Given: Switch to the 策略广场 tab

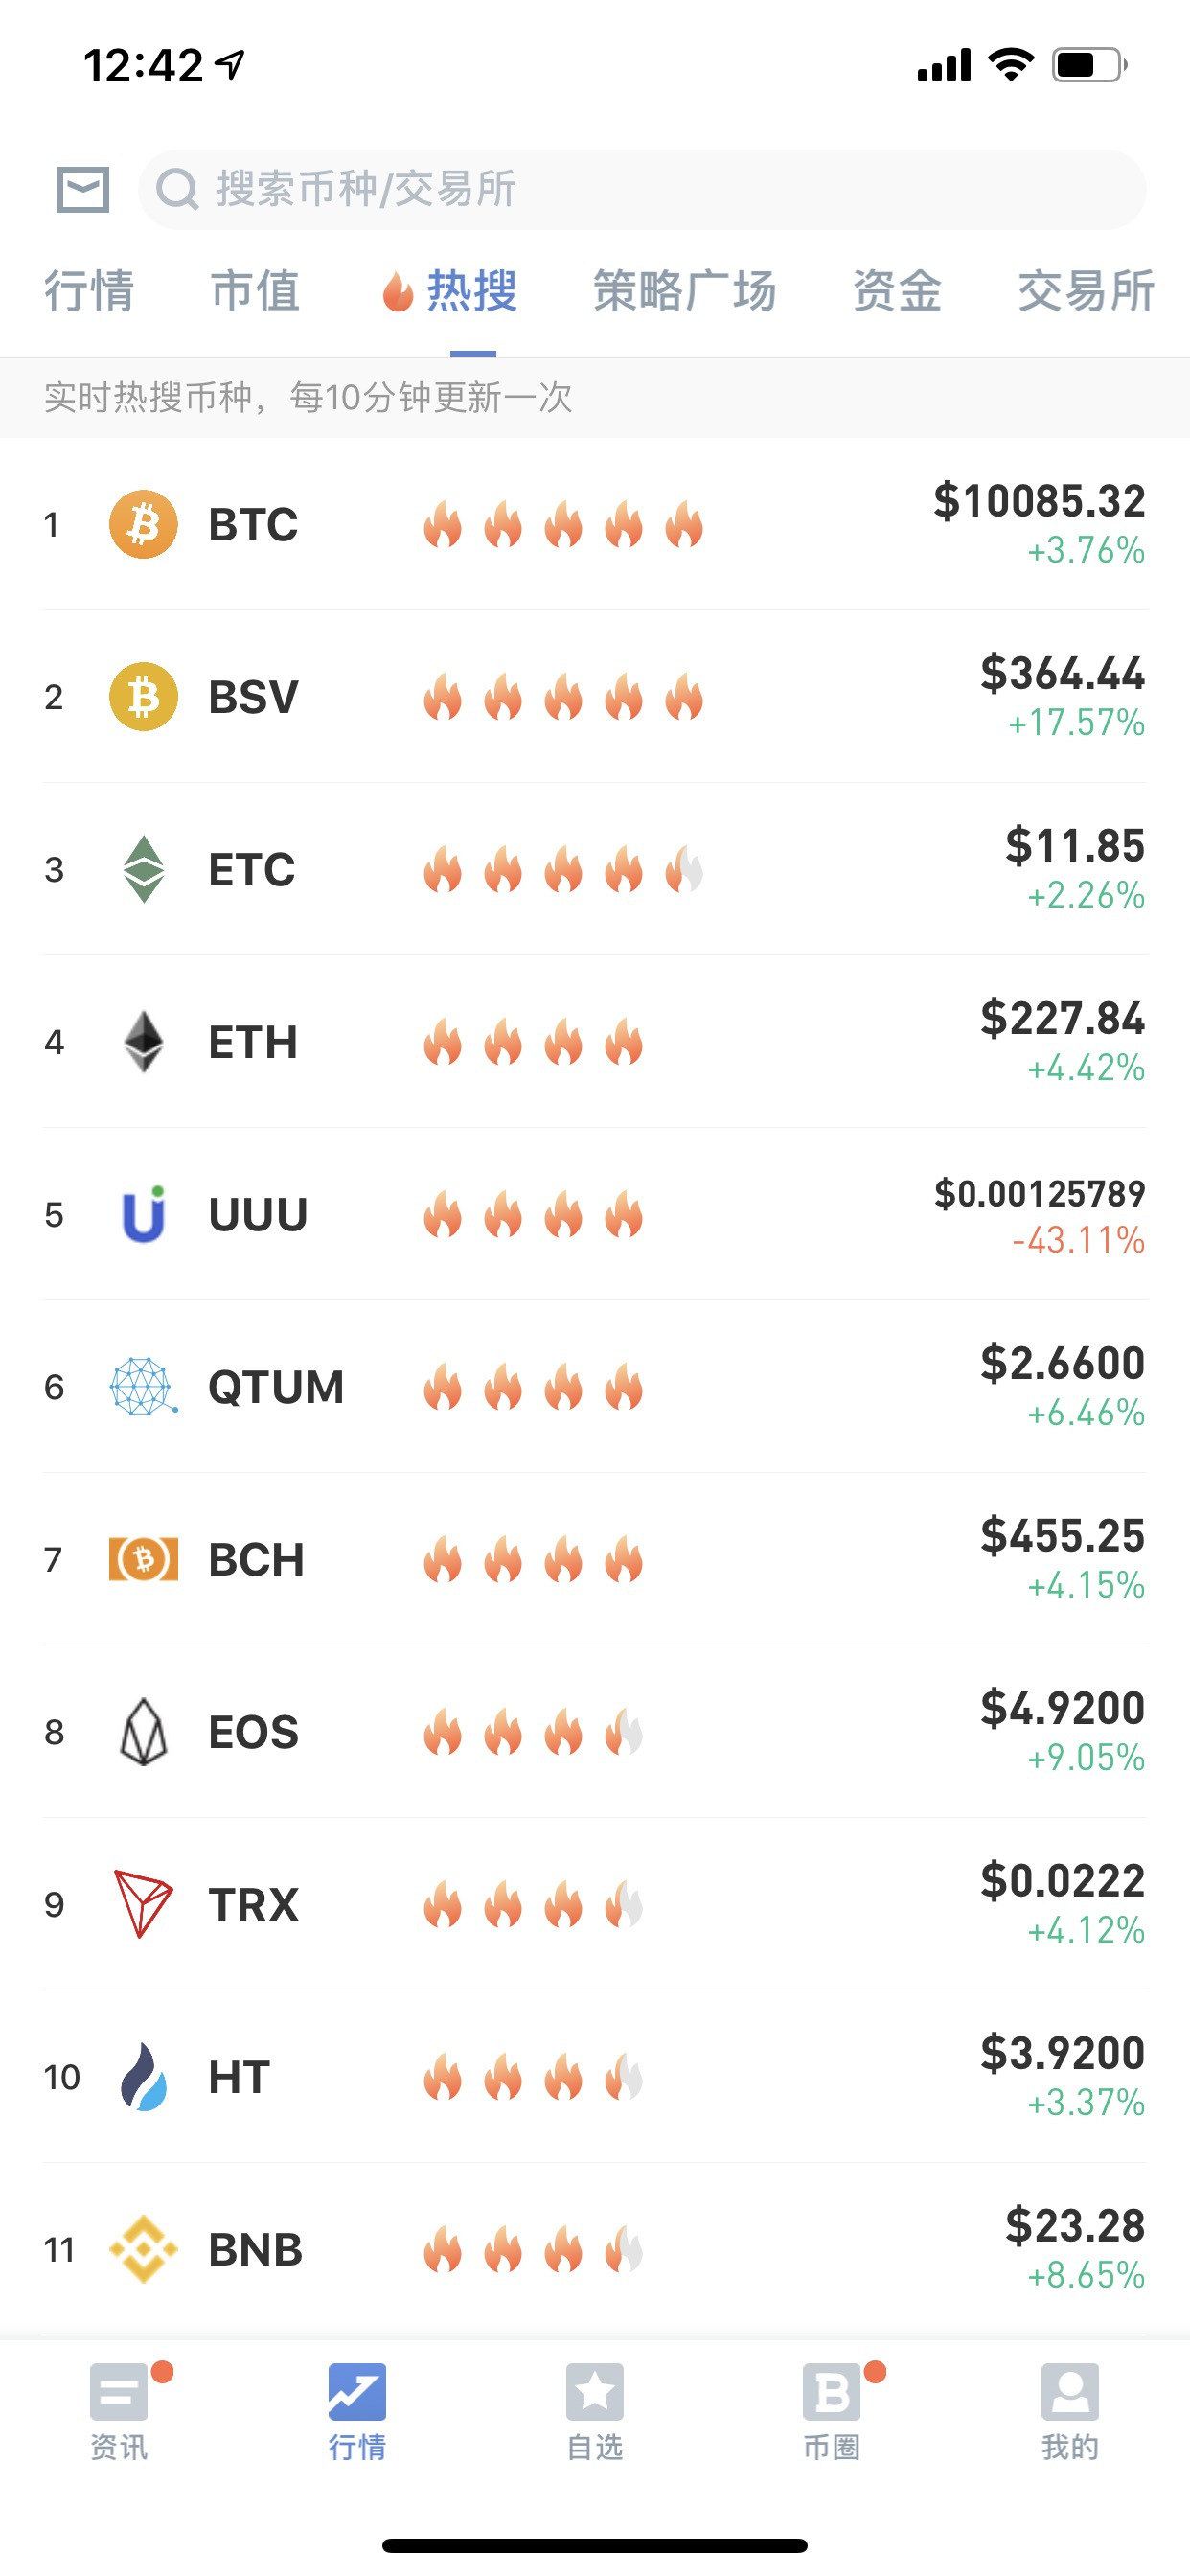Looking at the screenshot, I should [x=685, y=291].
